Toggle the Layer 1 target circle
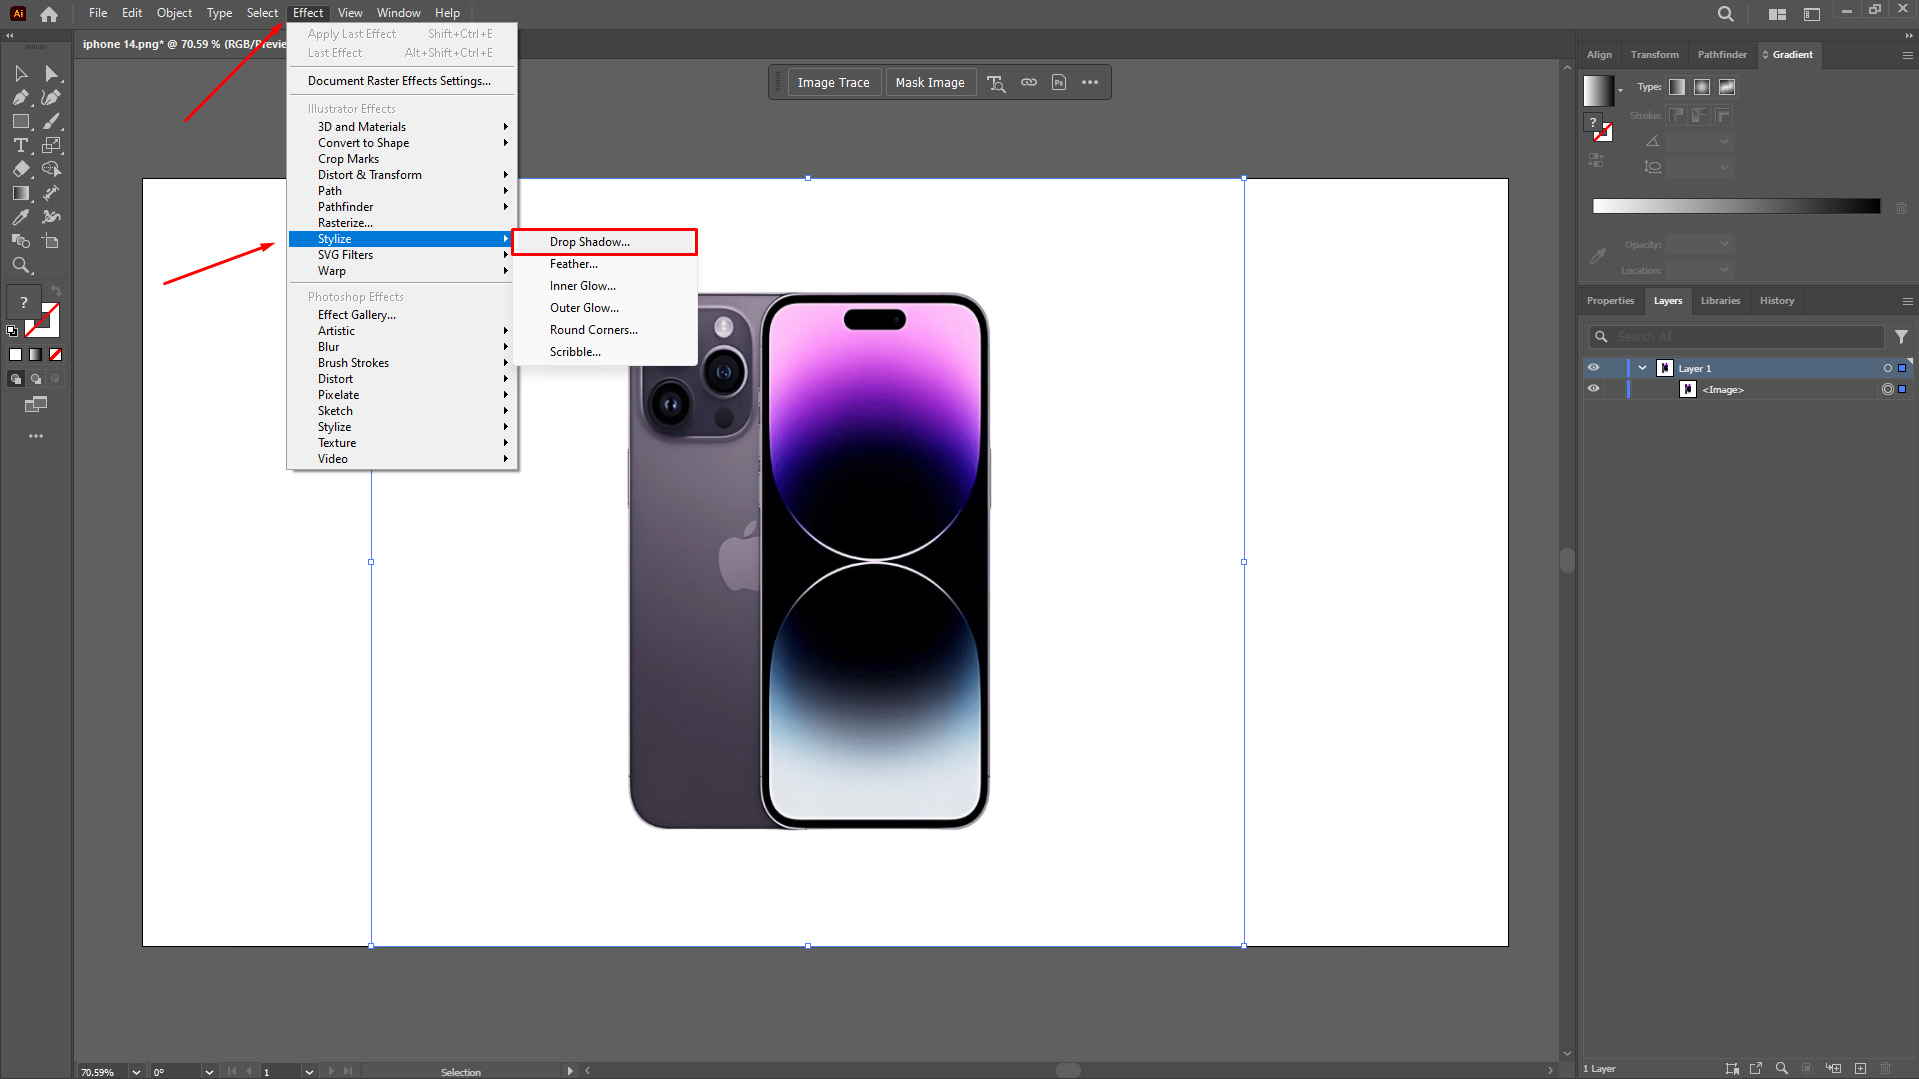This screenshot has width=1919, height=1079. coord(1887,368)
